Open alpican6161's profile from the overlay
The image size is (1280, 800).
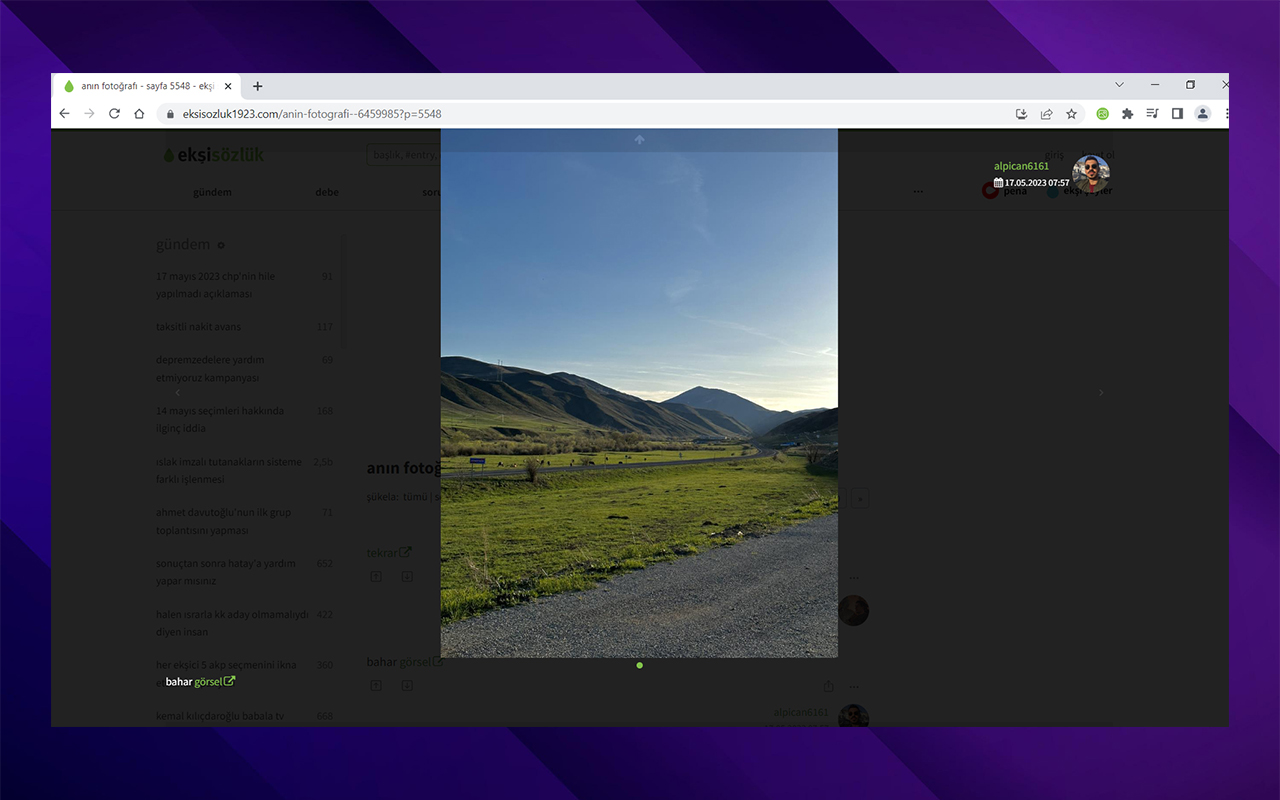[x=1021, y=166]
